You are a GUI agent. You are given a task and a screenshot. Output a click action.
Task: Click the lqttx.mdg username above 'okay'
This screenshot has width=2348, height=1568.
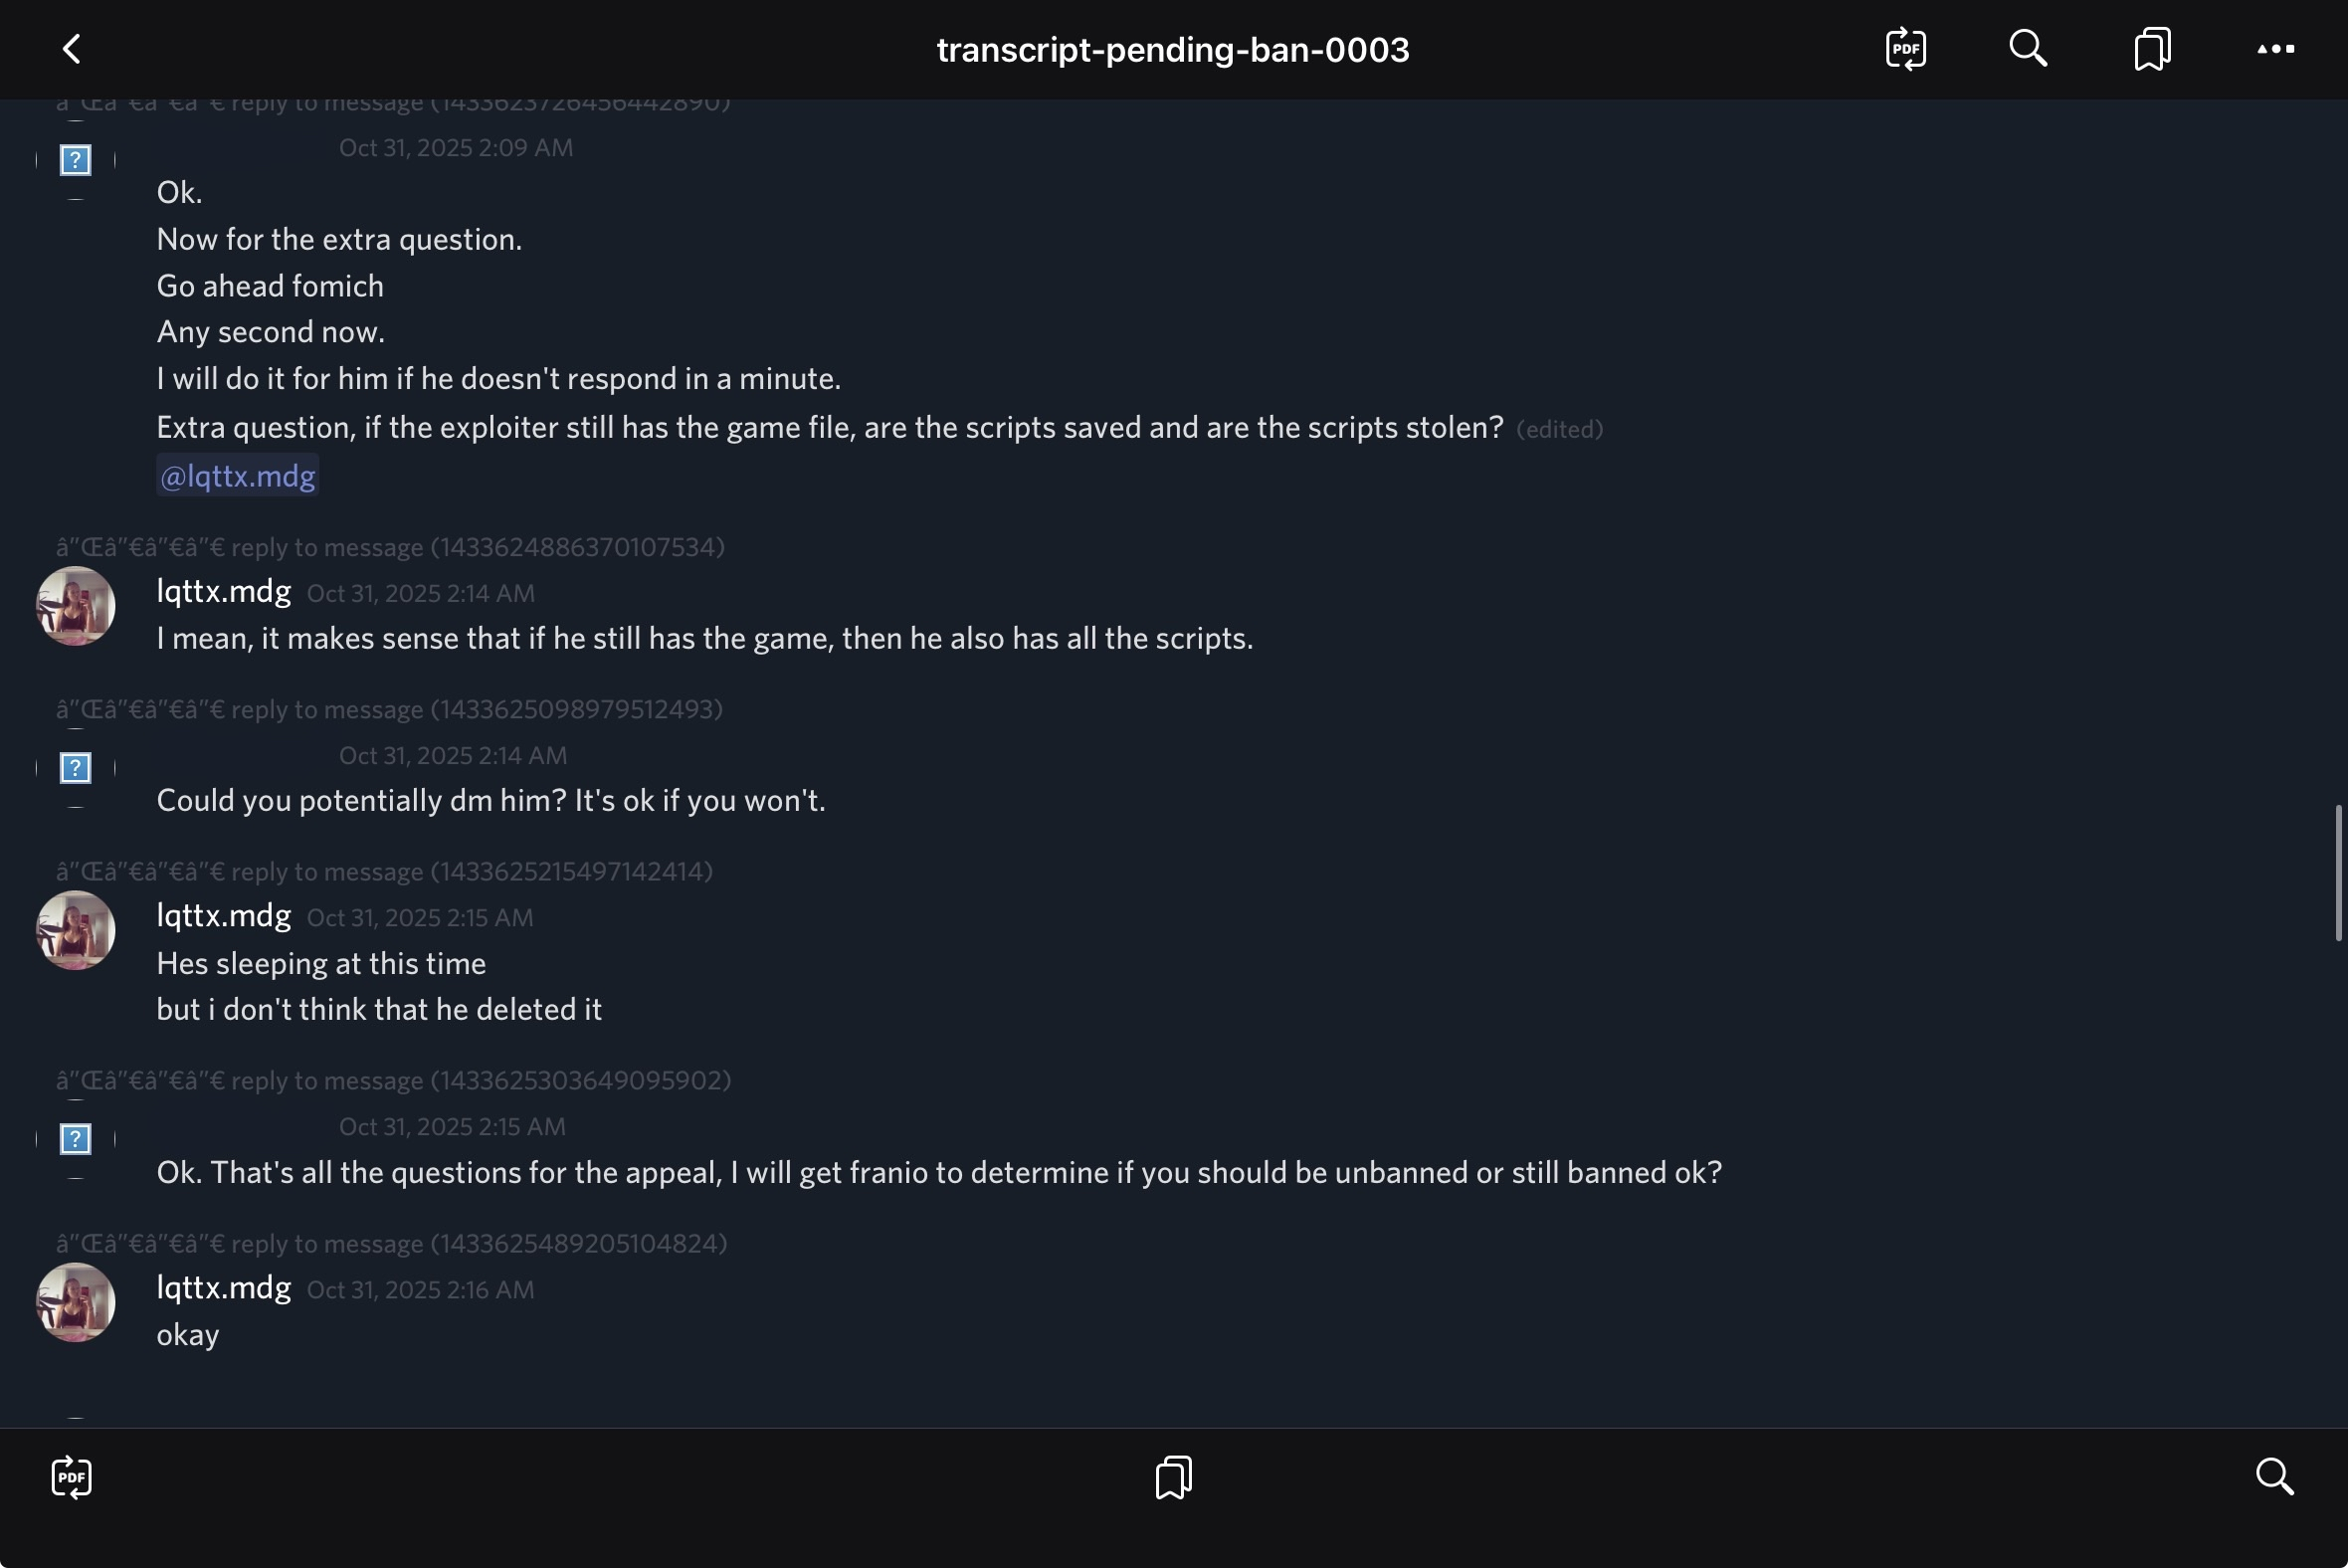pyautogui.click(x=224, y=1288)
